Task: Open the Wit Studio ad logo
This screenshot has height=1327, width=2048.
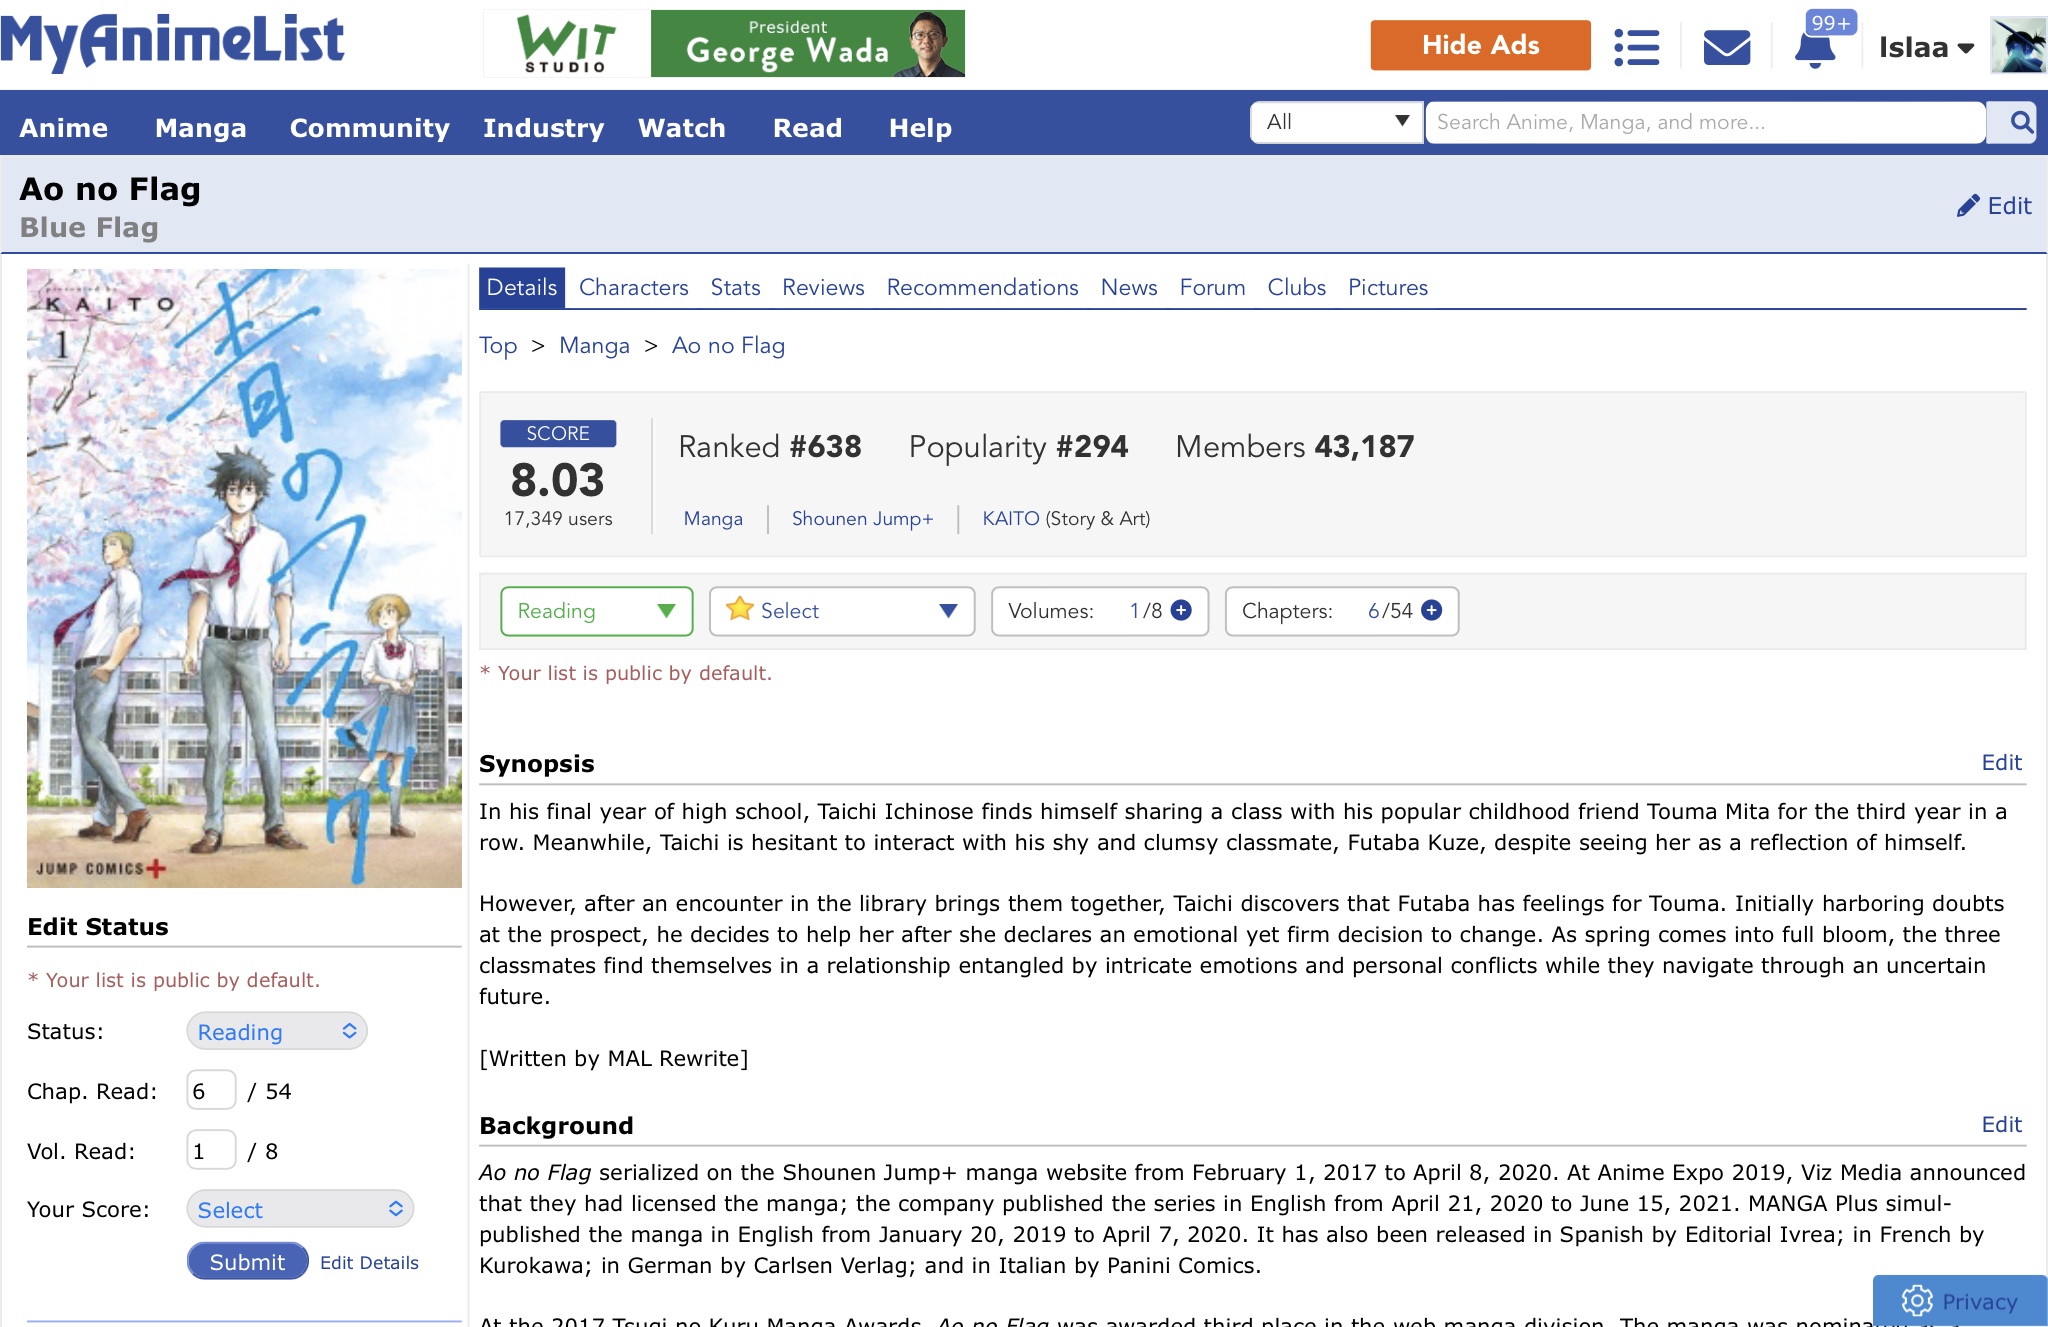Action: [566, 44]
